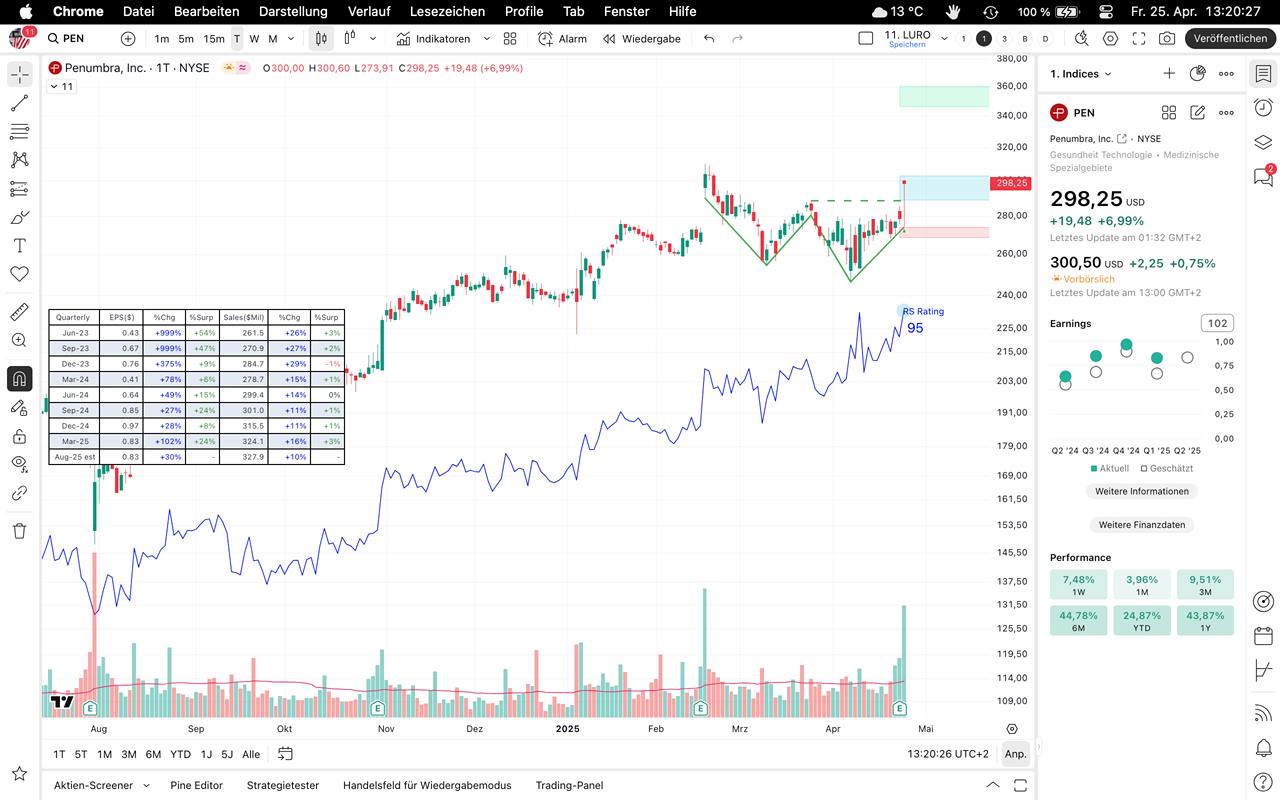Click the trash icon to remove drawings

click(x=19, y=531)
